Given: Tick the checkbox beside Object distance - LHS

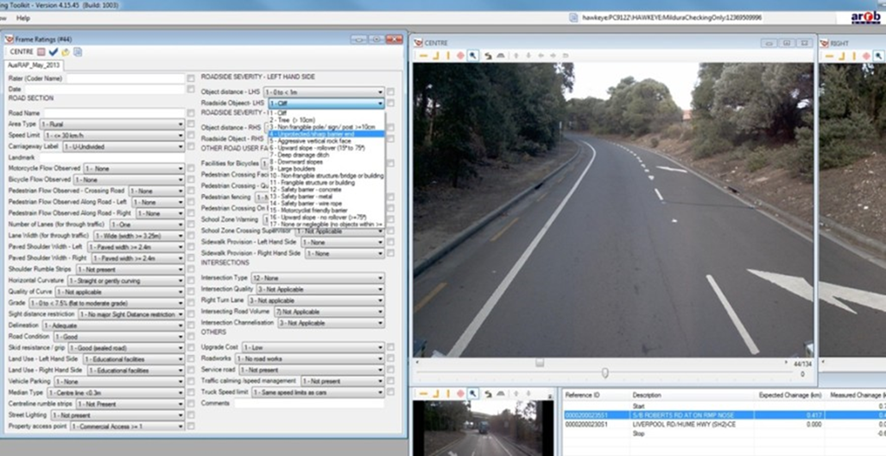Looking at the screenshot, I should tap(390, 92).
